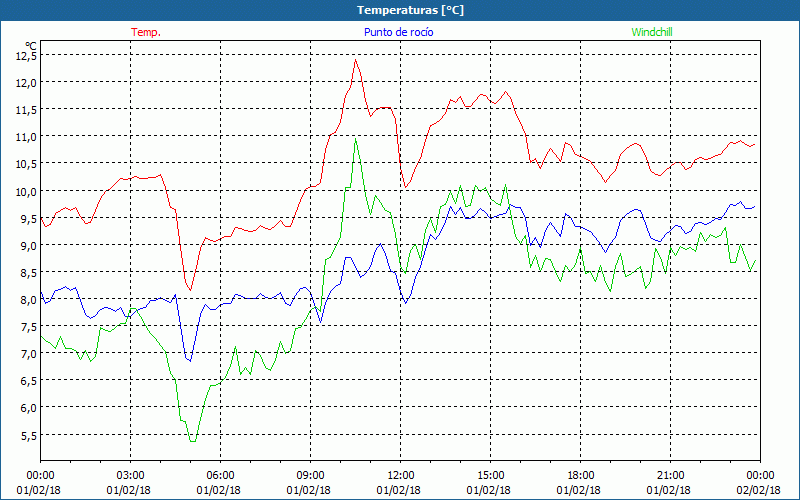Click the '11,0' y-axis label
Viewport: 800px width, 500px height.
pos(27,137)
